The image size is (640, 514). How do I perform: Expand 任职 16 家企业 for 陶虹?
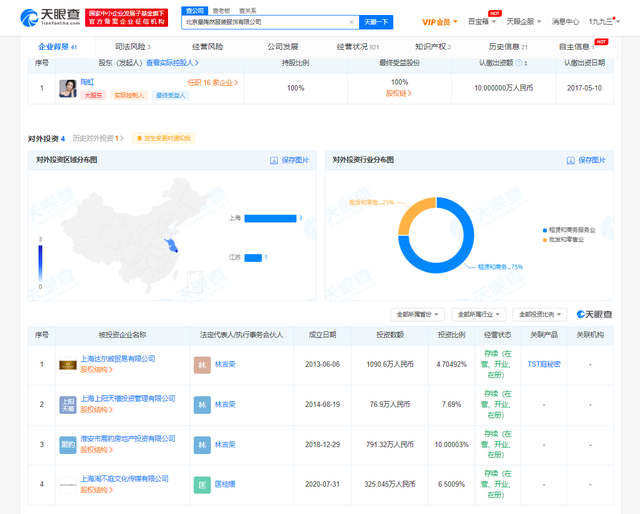tap(213, 83)
